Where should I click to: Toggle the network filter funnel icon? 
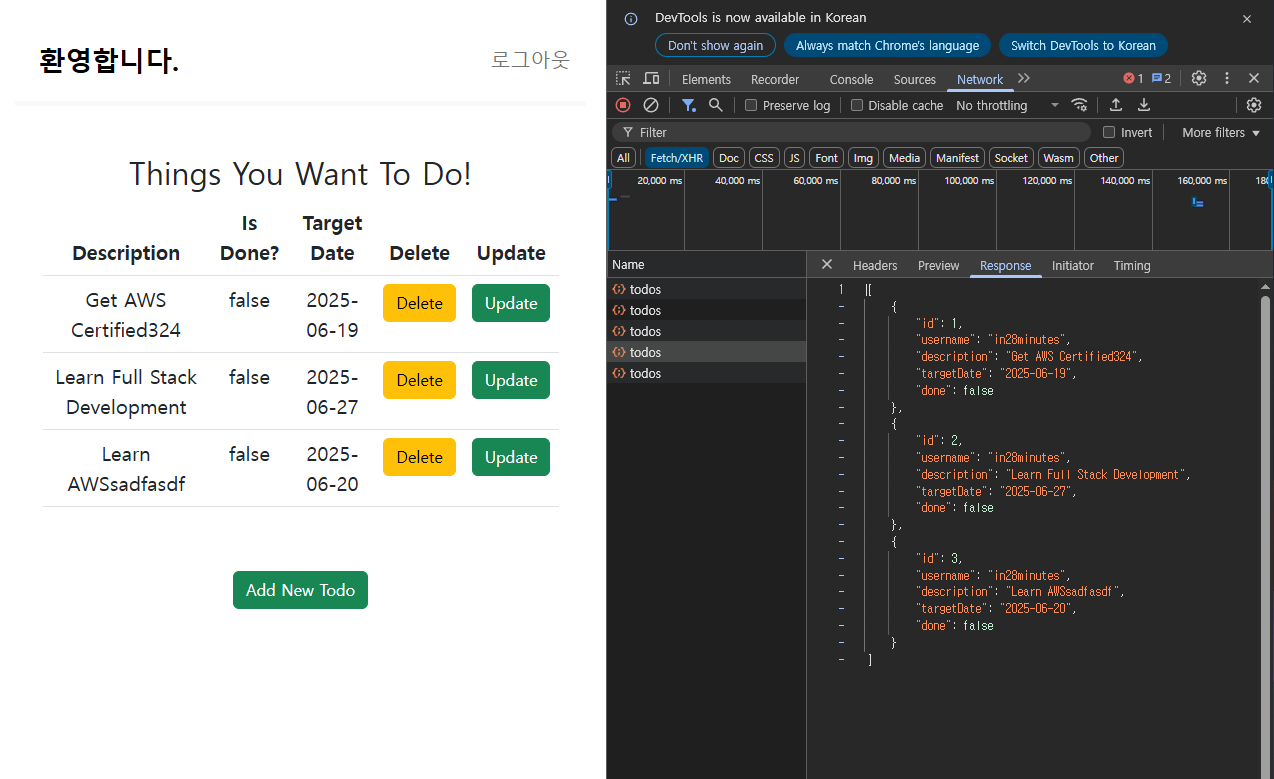click(x=689, y=105)
